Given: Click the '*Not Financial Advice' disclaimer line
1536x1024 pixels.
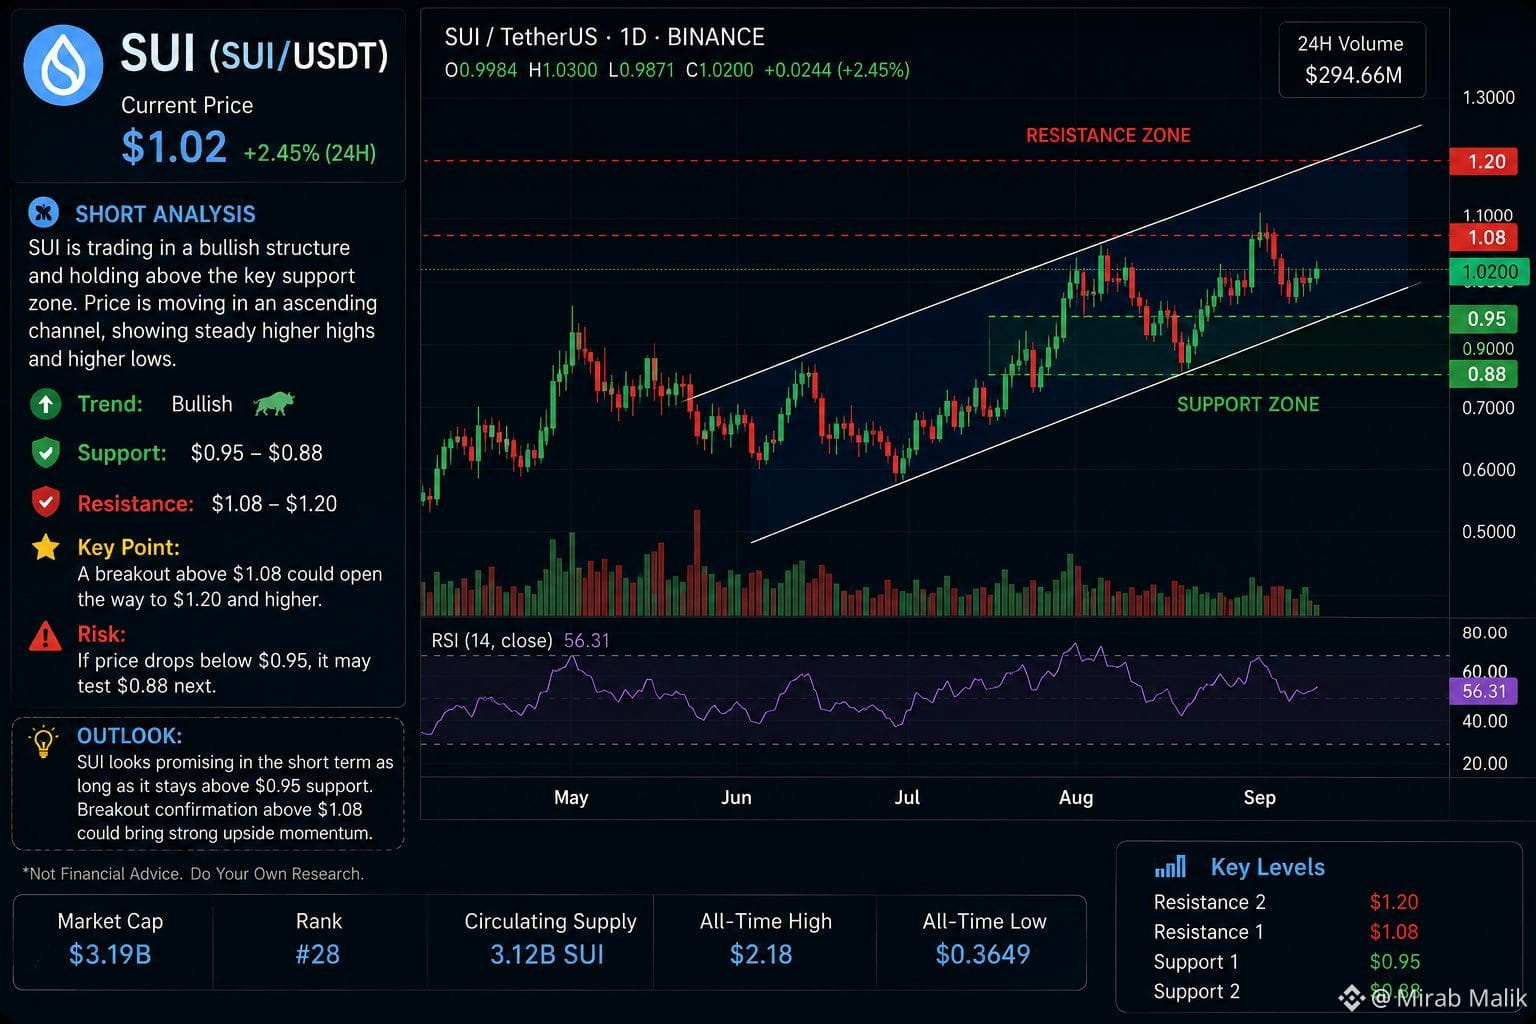Looking at the screenshot, I should [x=193, y=873].
